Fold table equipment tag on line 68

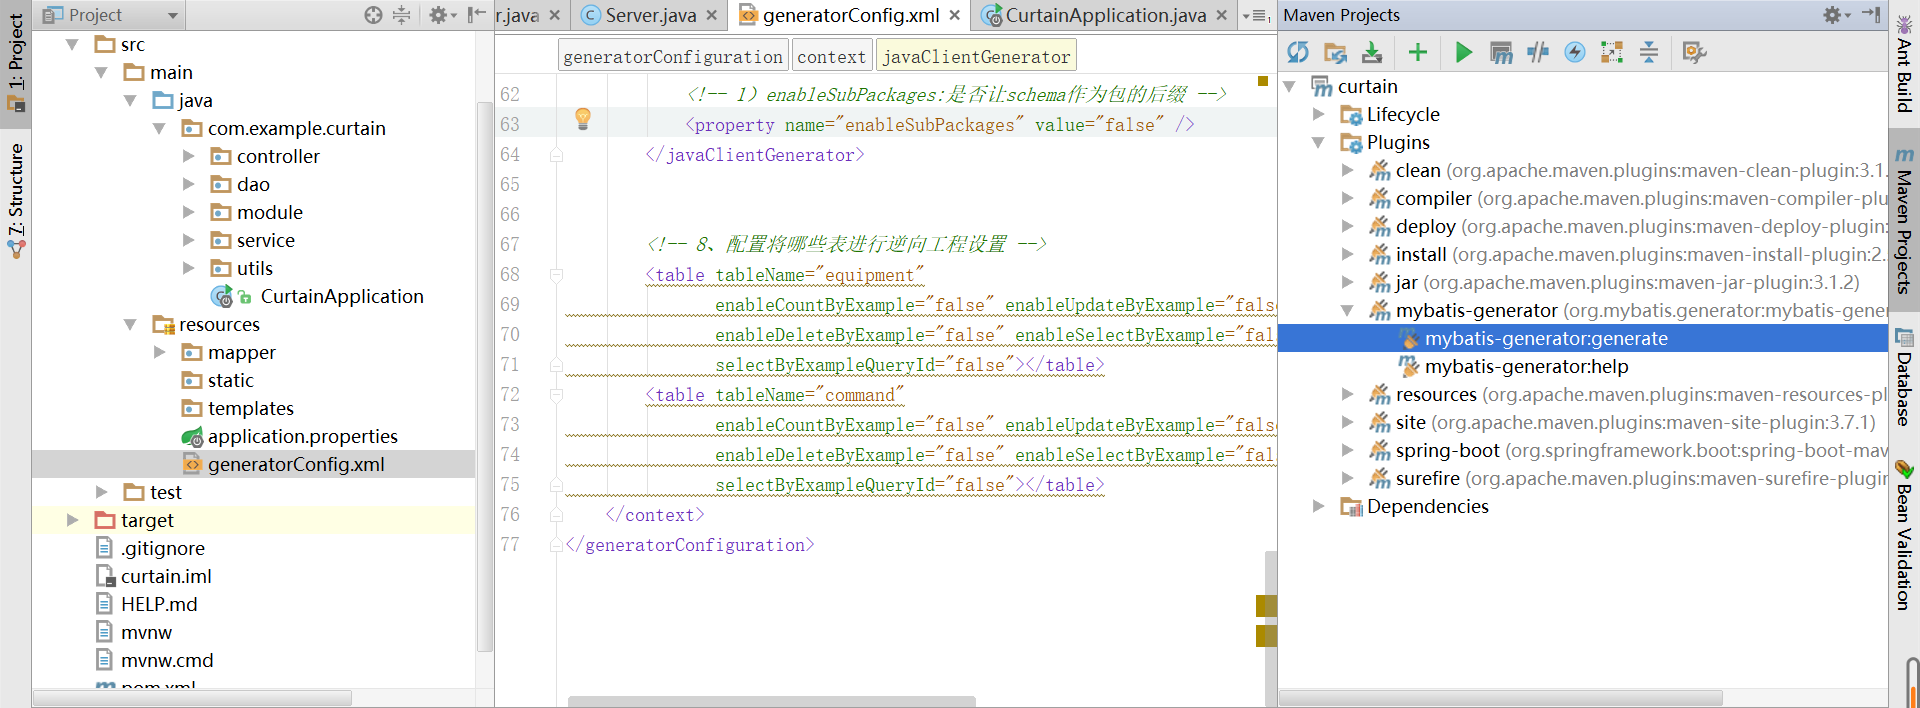(556, 275)
